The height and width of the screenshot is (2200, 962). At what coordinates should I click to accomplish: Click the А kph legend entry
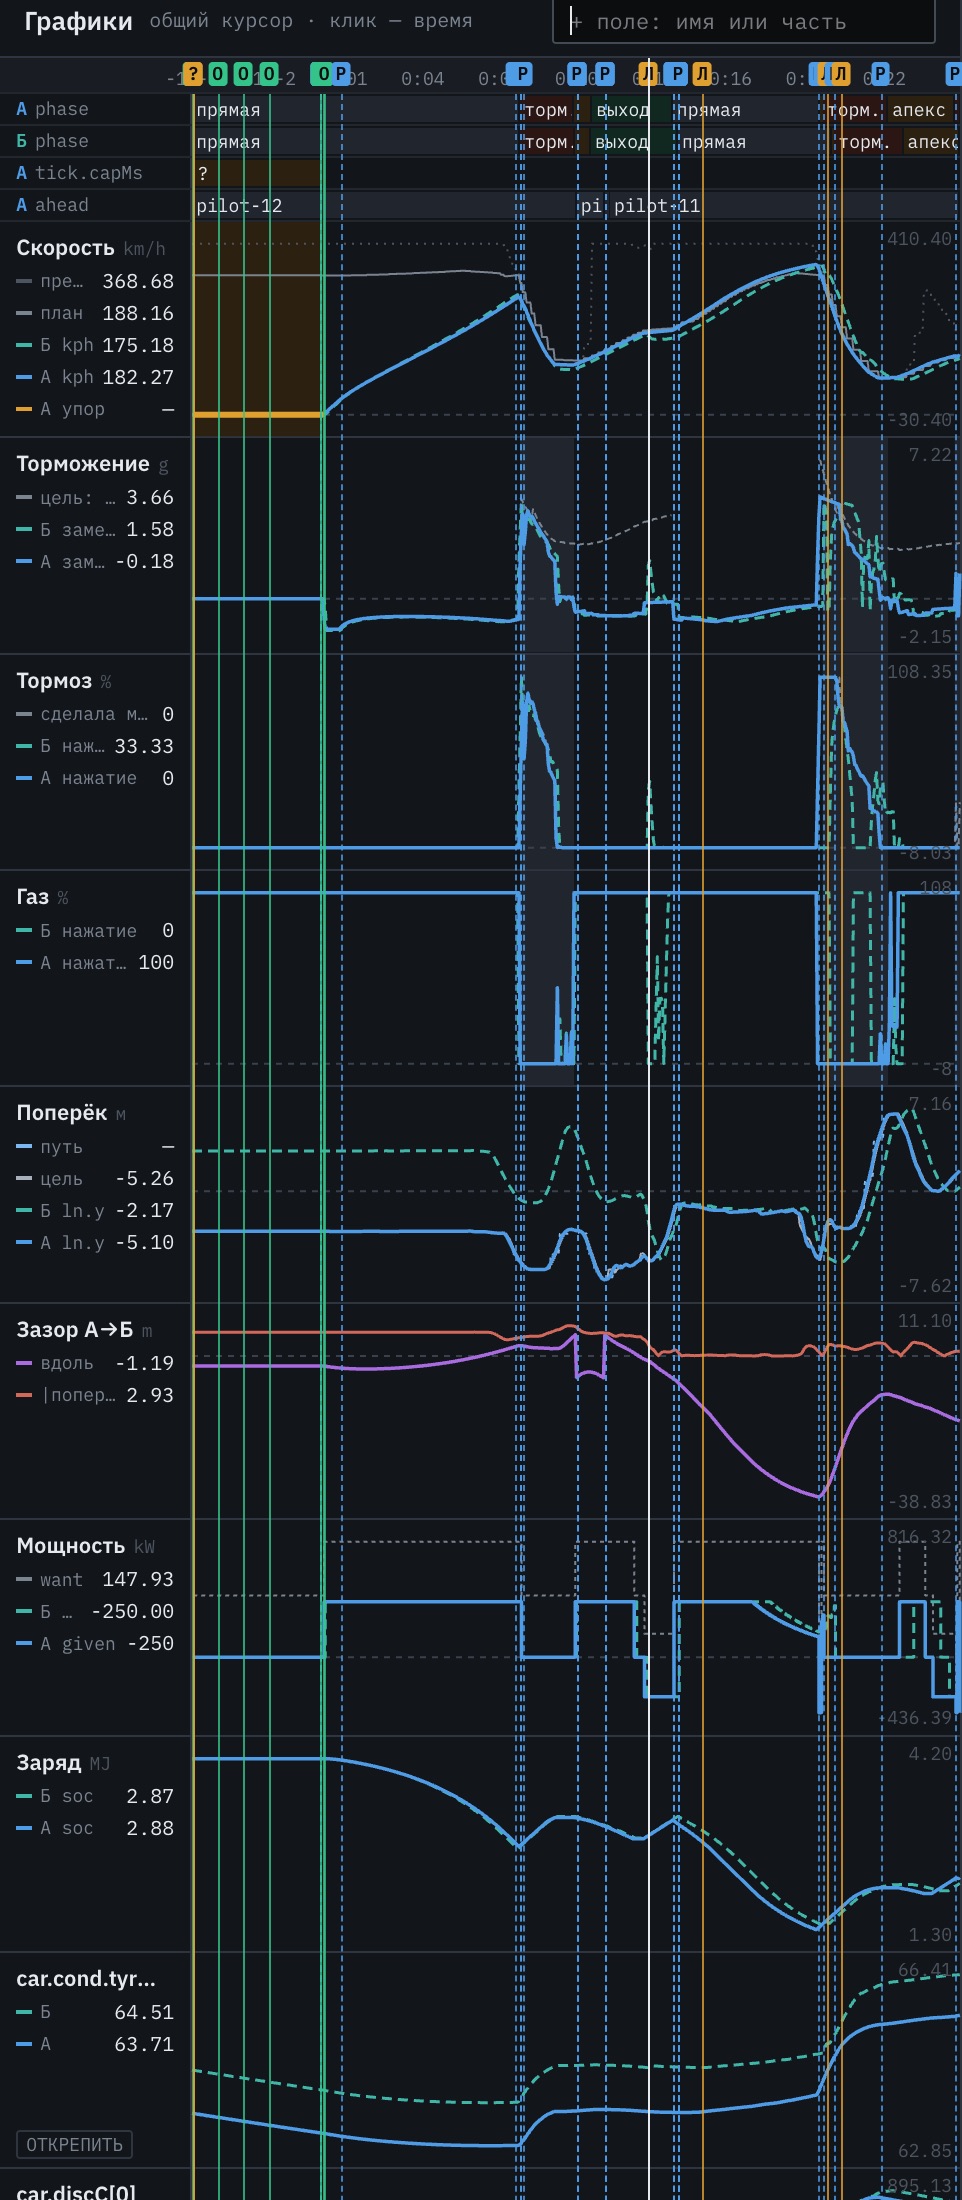tap(95, 377)
